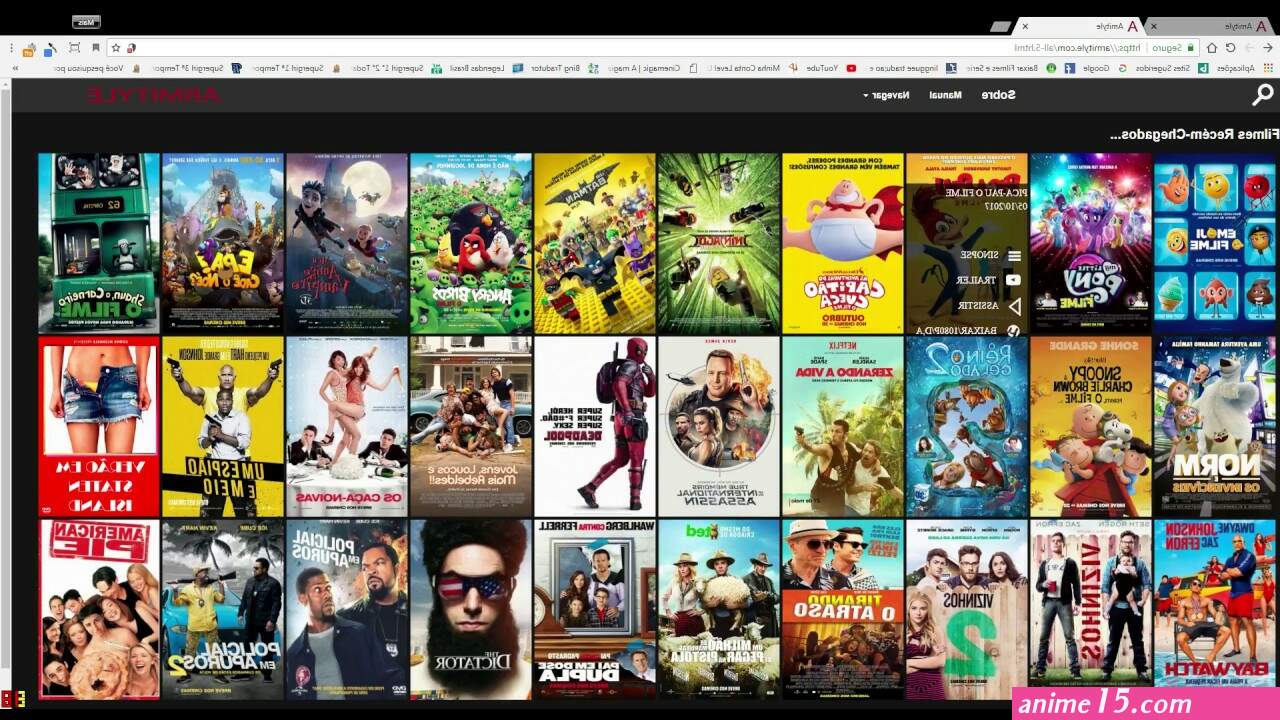This screenshot has height=720, width=1280.
Task: Click the square-frame screenshot extension icon
Action: coord(74,47)
